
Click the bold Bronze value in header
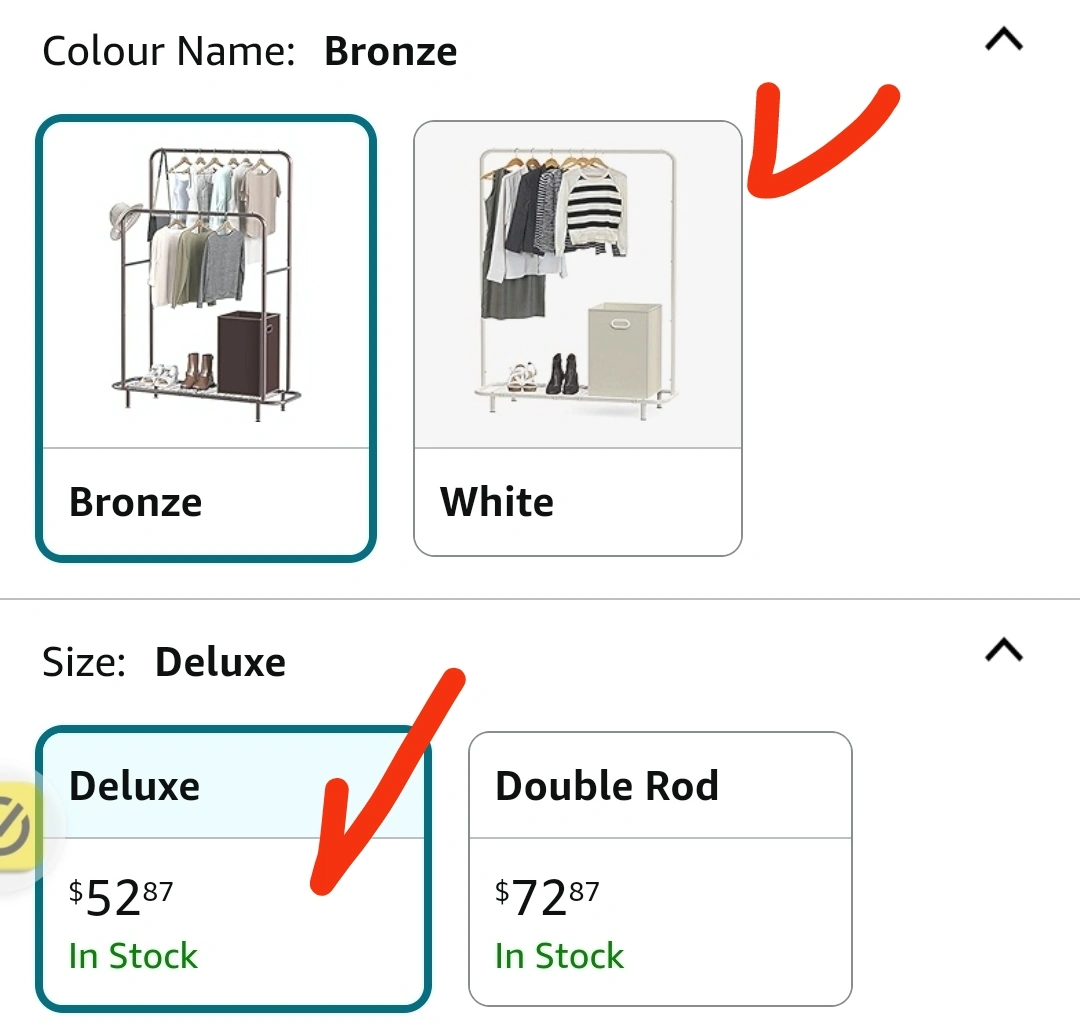point(391,51)
